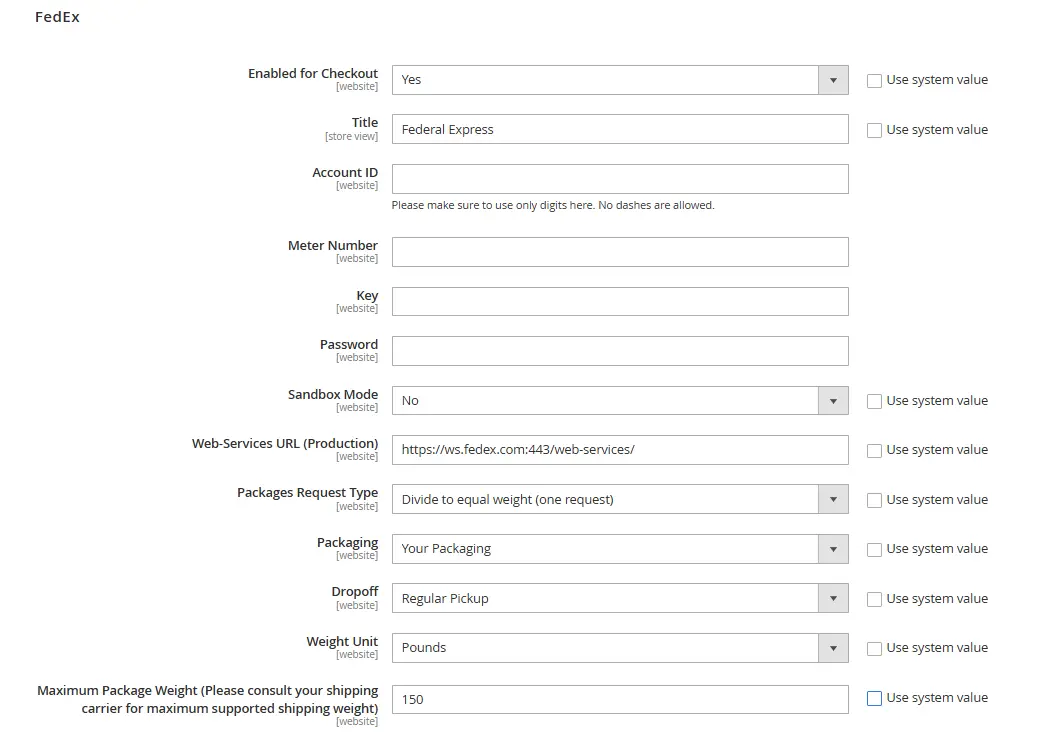Open the Packaging dropdown
The image size is (1064, 733).
[x=620, y=548]
